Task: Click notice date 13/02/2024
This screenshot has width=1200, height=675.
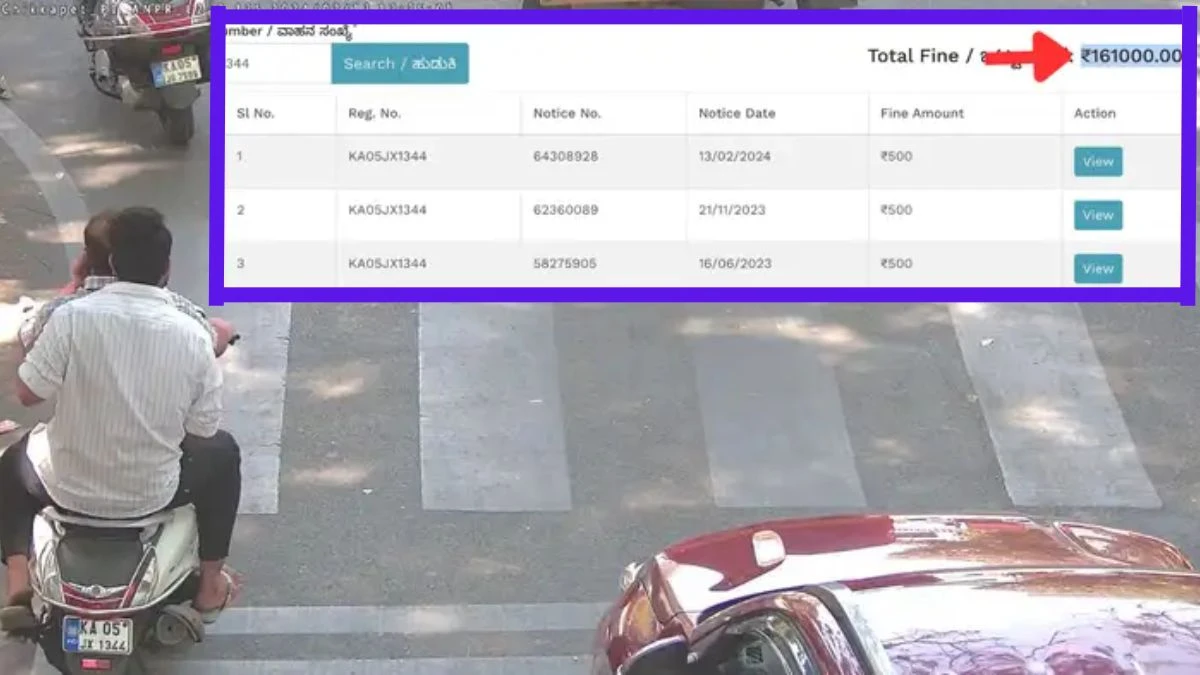Action: coord(735,157)
